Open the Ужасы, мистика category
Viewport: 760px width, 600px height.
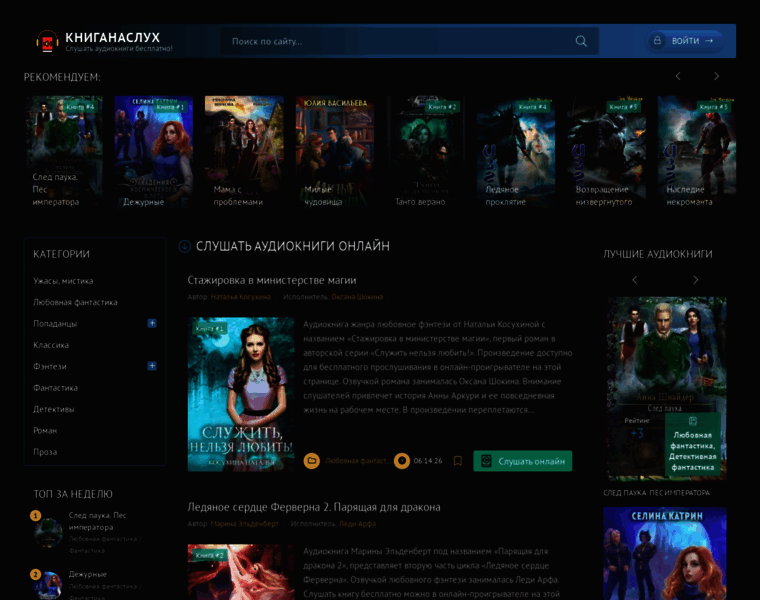(x=63, y=281)
